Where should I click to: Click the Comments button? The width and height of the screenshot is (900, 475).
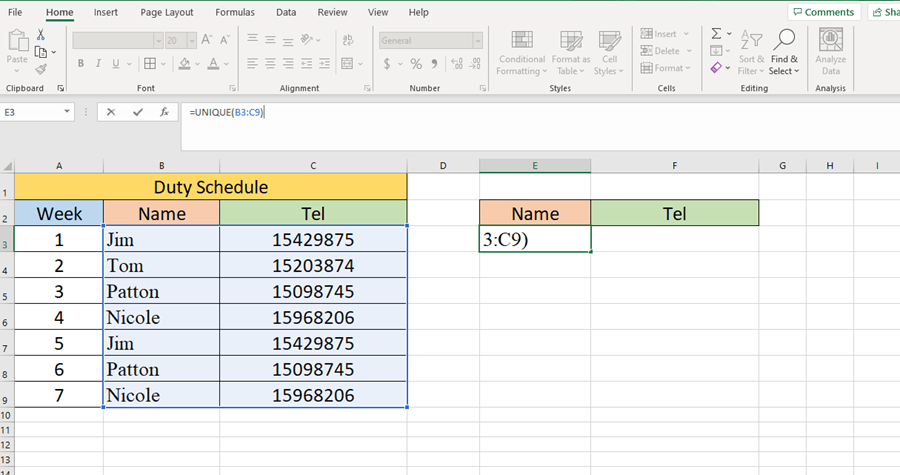click(824, 12)
